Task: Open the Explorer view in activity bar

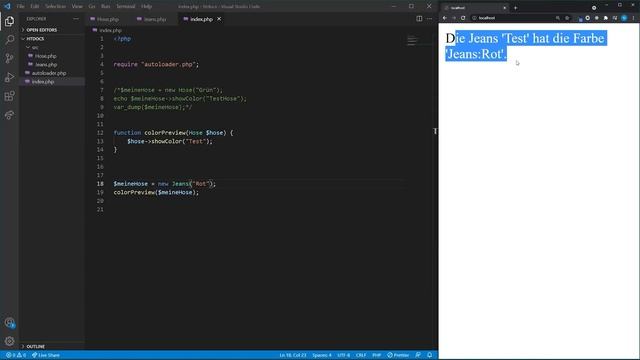Action: (9, 21)
